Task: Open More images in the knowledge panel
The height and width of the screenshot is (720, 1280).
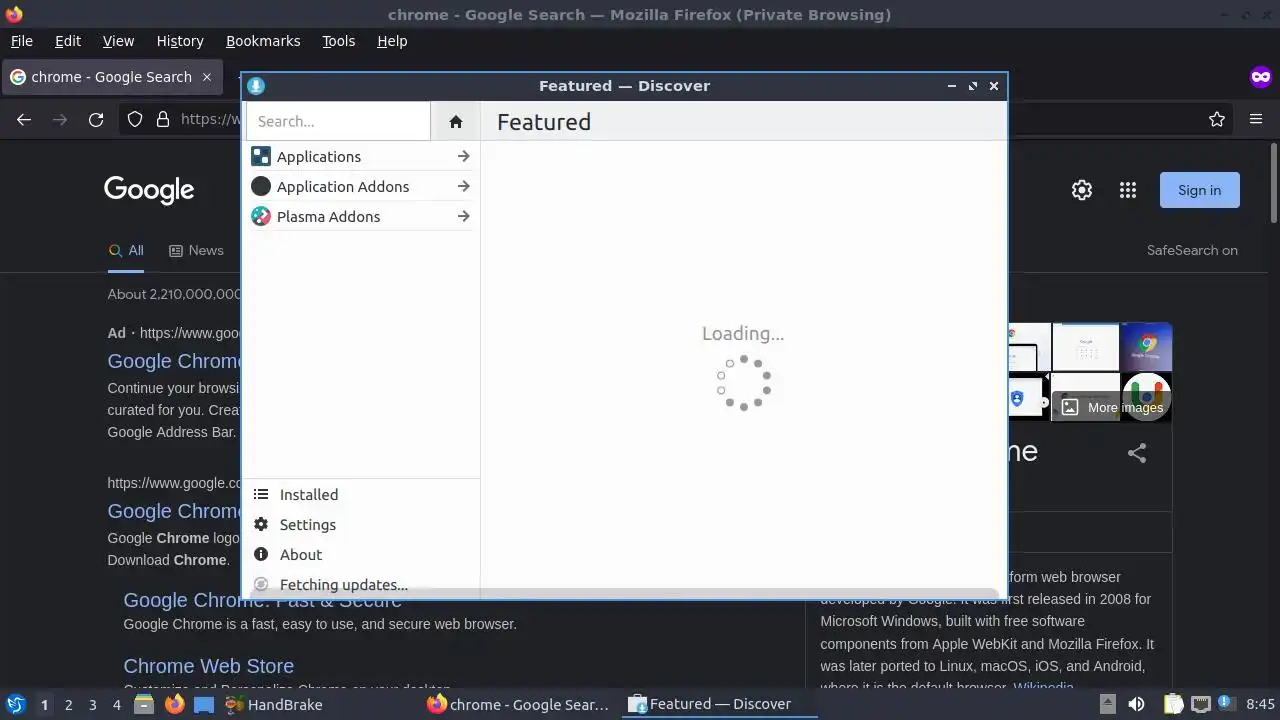Action: [1112, 407]
